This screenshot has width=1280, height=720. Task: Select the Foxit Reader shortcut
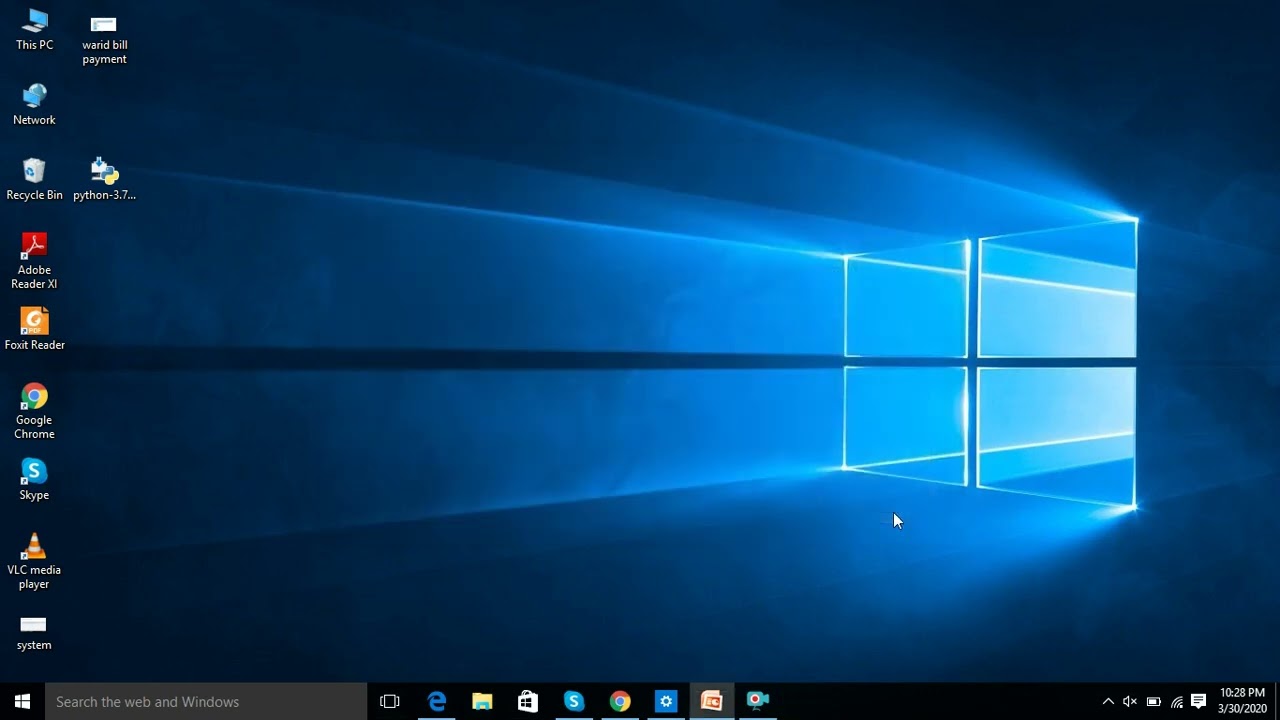pos(34,330)
